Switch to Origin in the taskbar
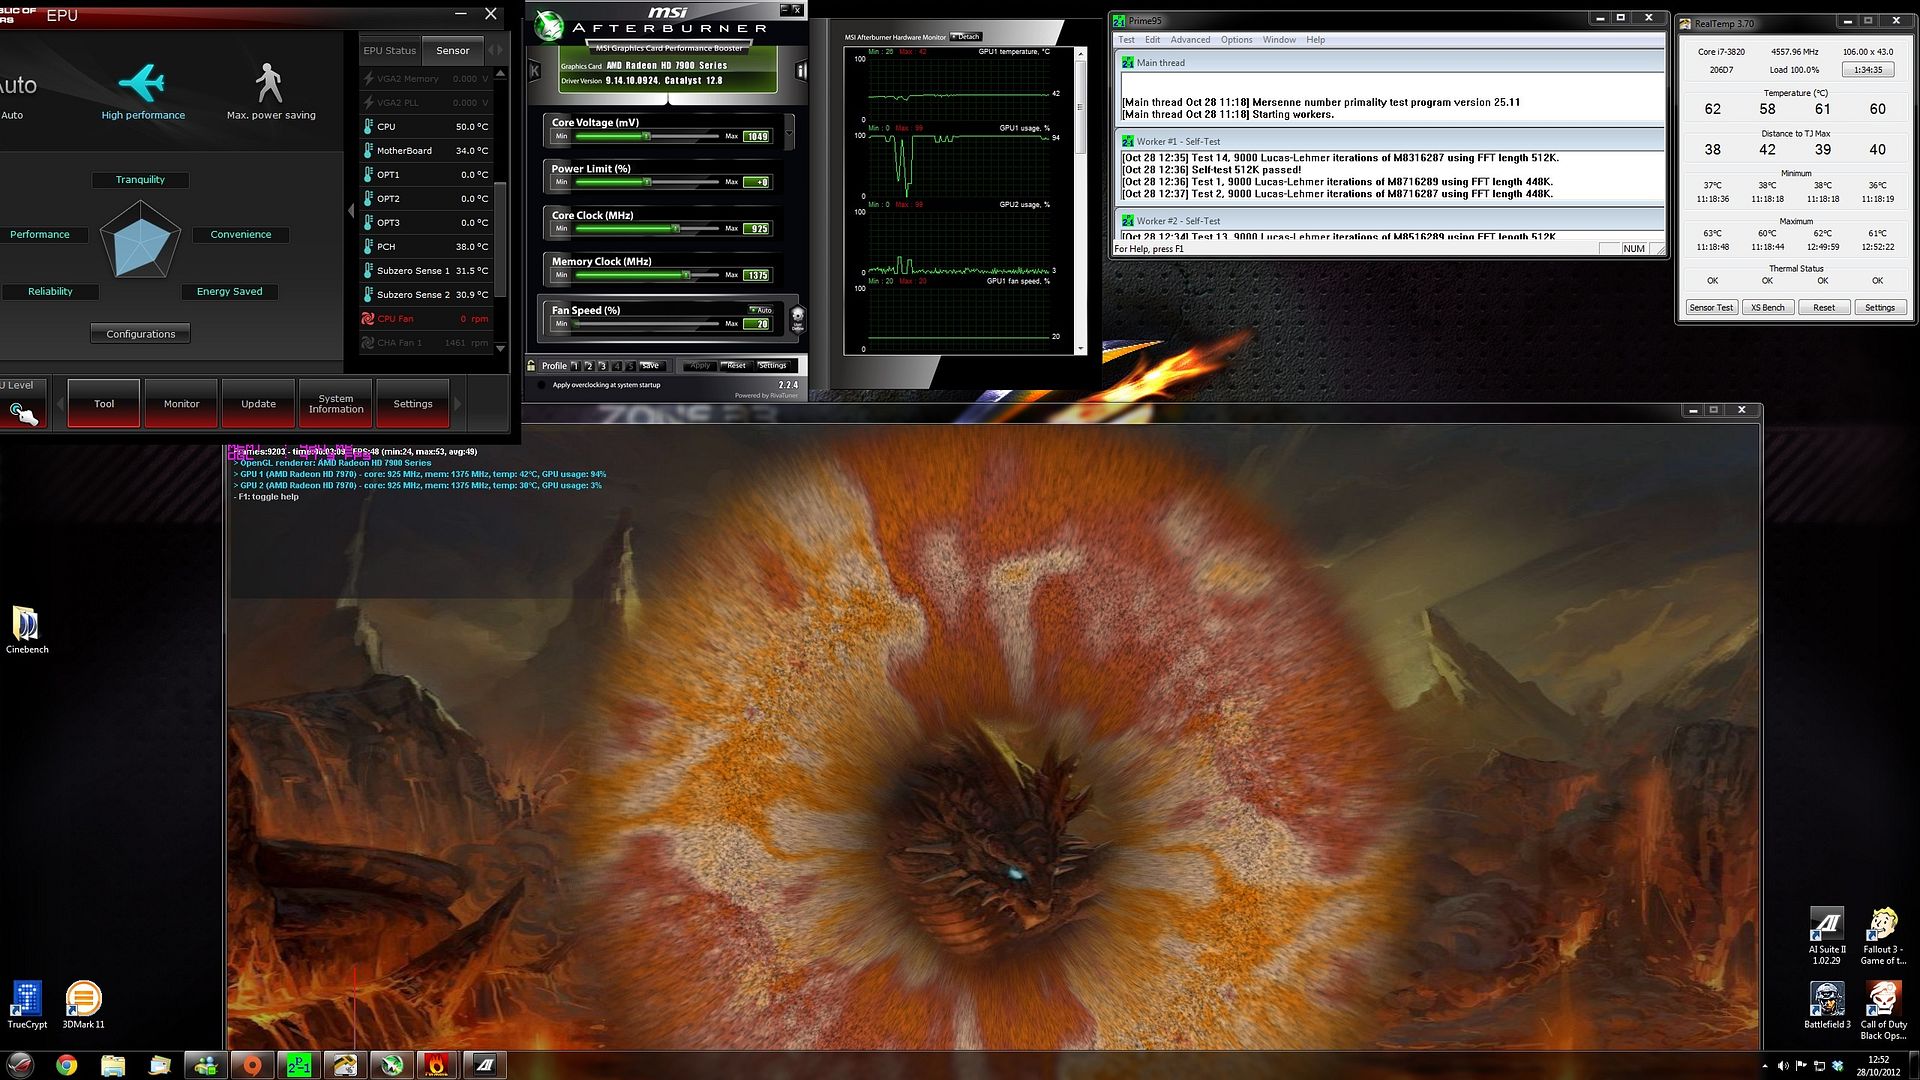This screenshot has width=1920, height=1080. click(252, 1065)
